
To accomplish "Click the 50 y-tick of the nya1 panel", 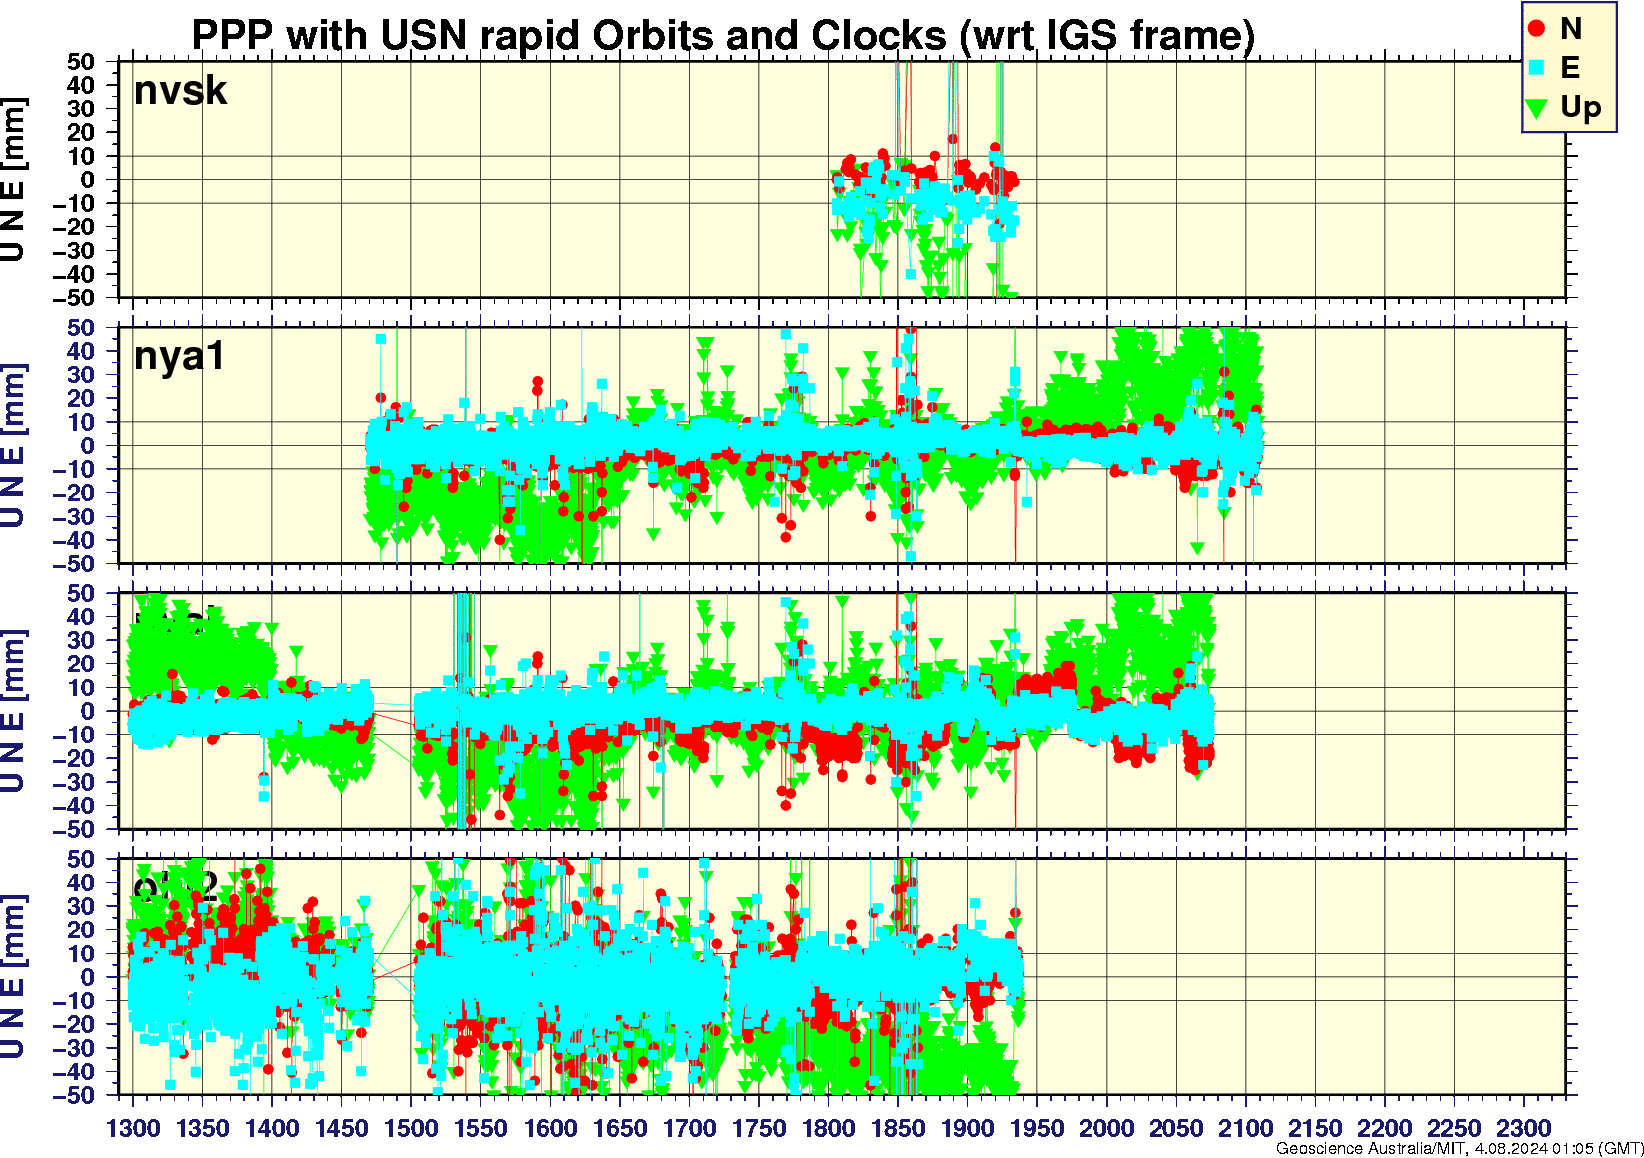I will coord(82,327).
